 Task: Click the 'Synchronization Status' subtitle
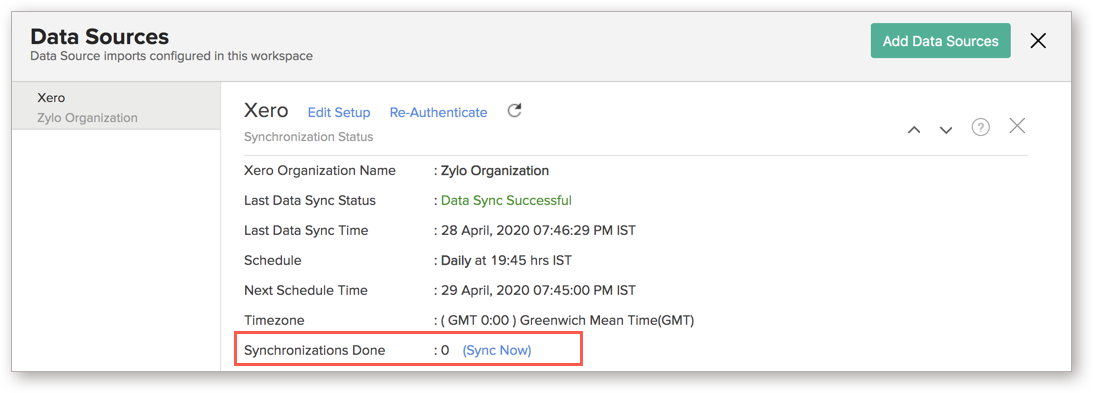(x=308, y=137)
